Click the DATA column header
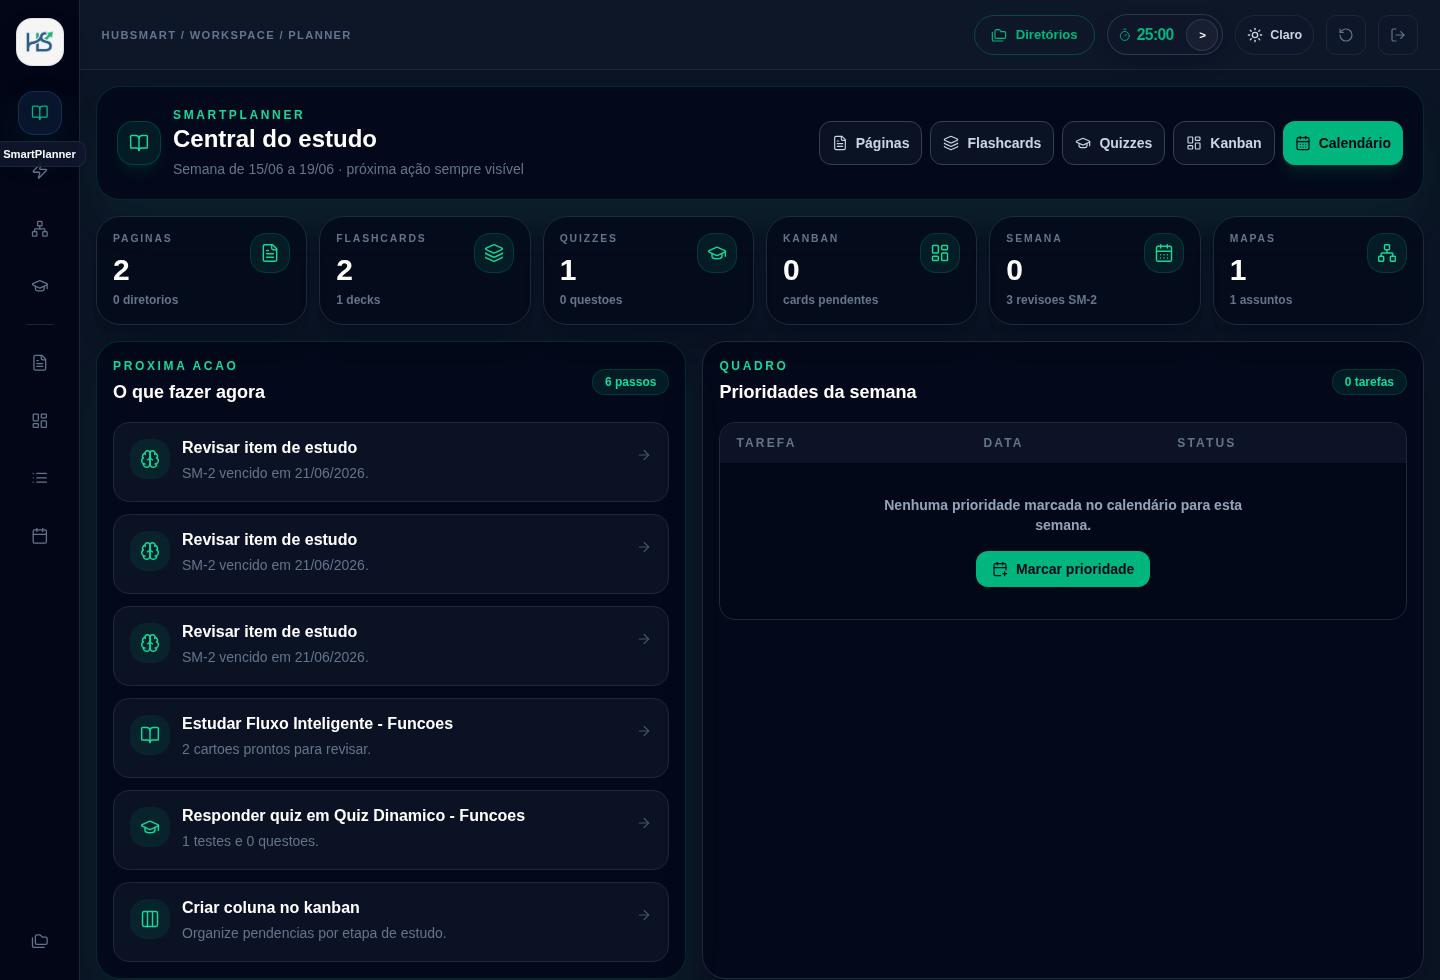Viewport: 1440px width, 980px height. (x=1003, y=443)
